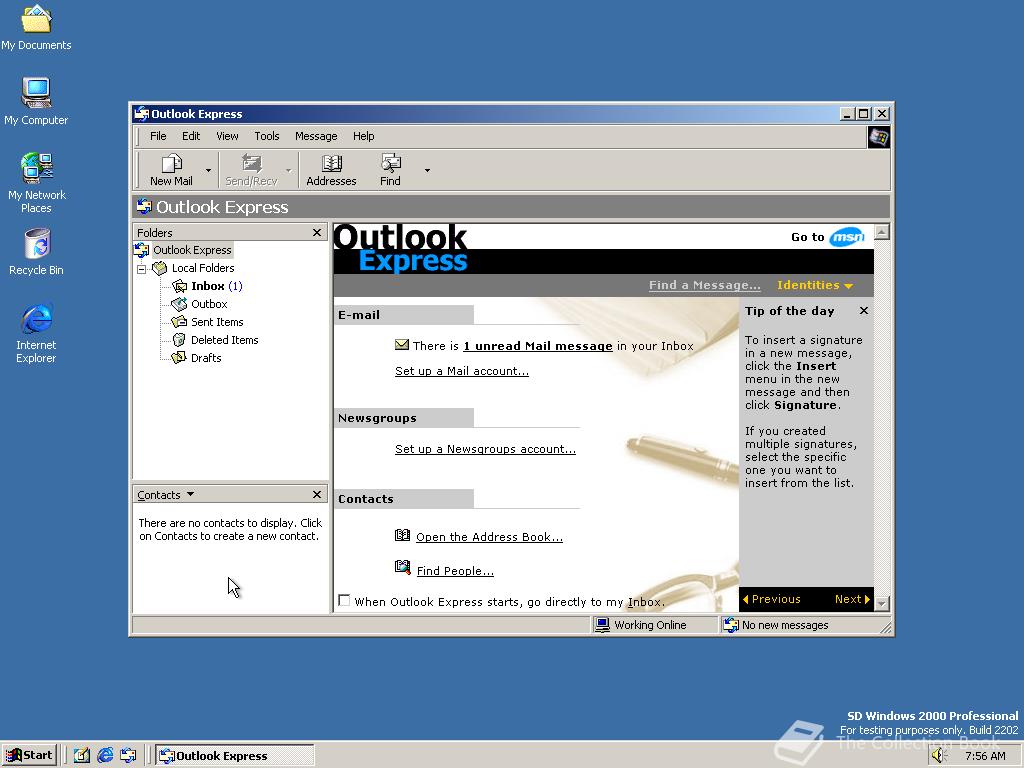Click the Send/Recv toolbar icon
Image resolution: width=1024 pixels, height=768 pixels.
click(251, 163)
